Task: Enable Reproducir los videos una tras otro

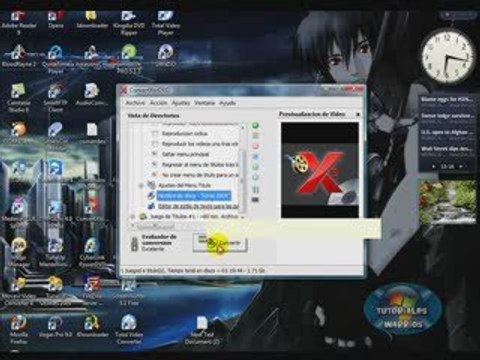Action: pyautogui.click(x=155, y=144)
